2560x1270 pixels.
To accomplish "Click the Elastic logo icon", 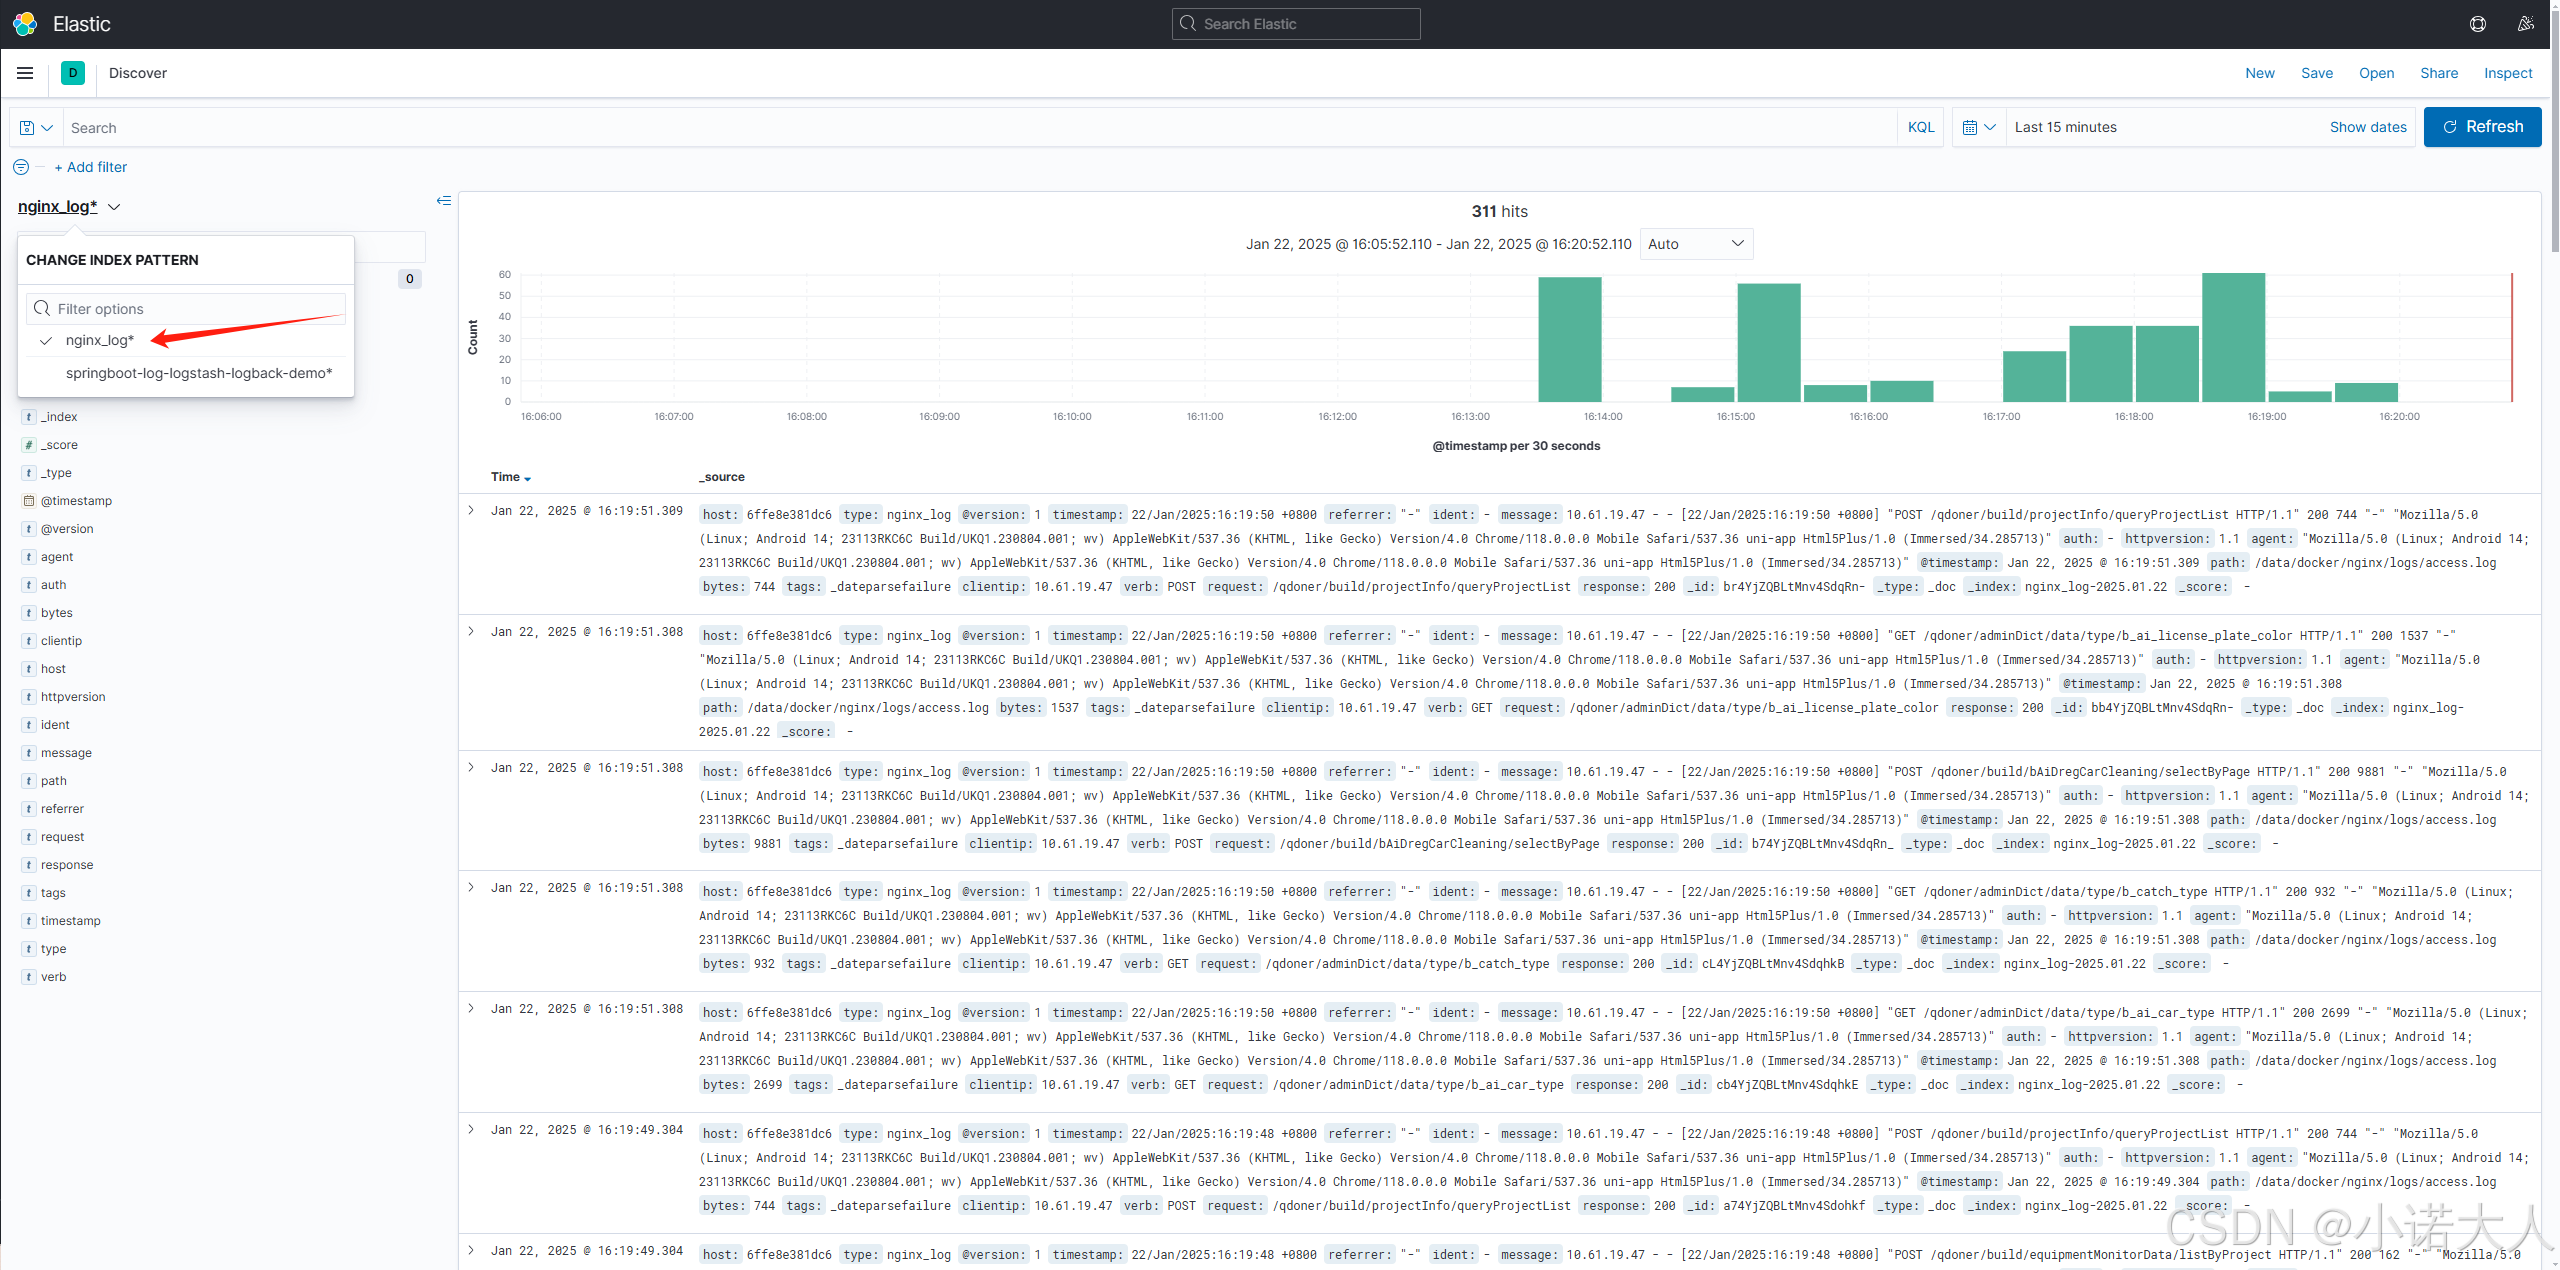I will pyautogui.click(x=25, y=24).
